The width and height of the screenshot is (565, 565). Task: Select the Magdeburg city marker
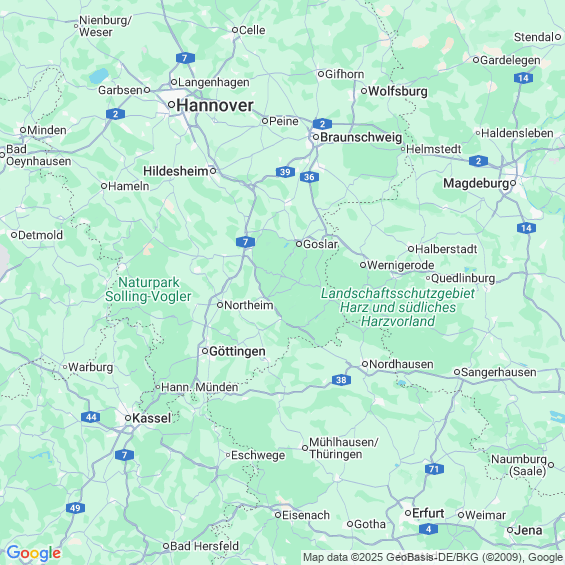pyautogui.click(x=513, y=183)
